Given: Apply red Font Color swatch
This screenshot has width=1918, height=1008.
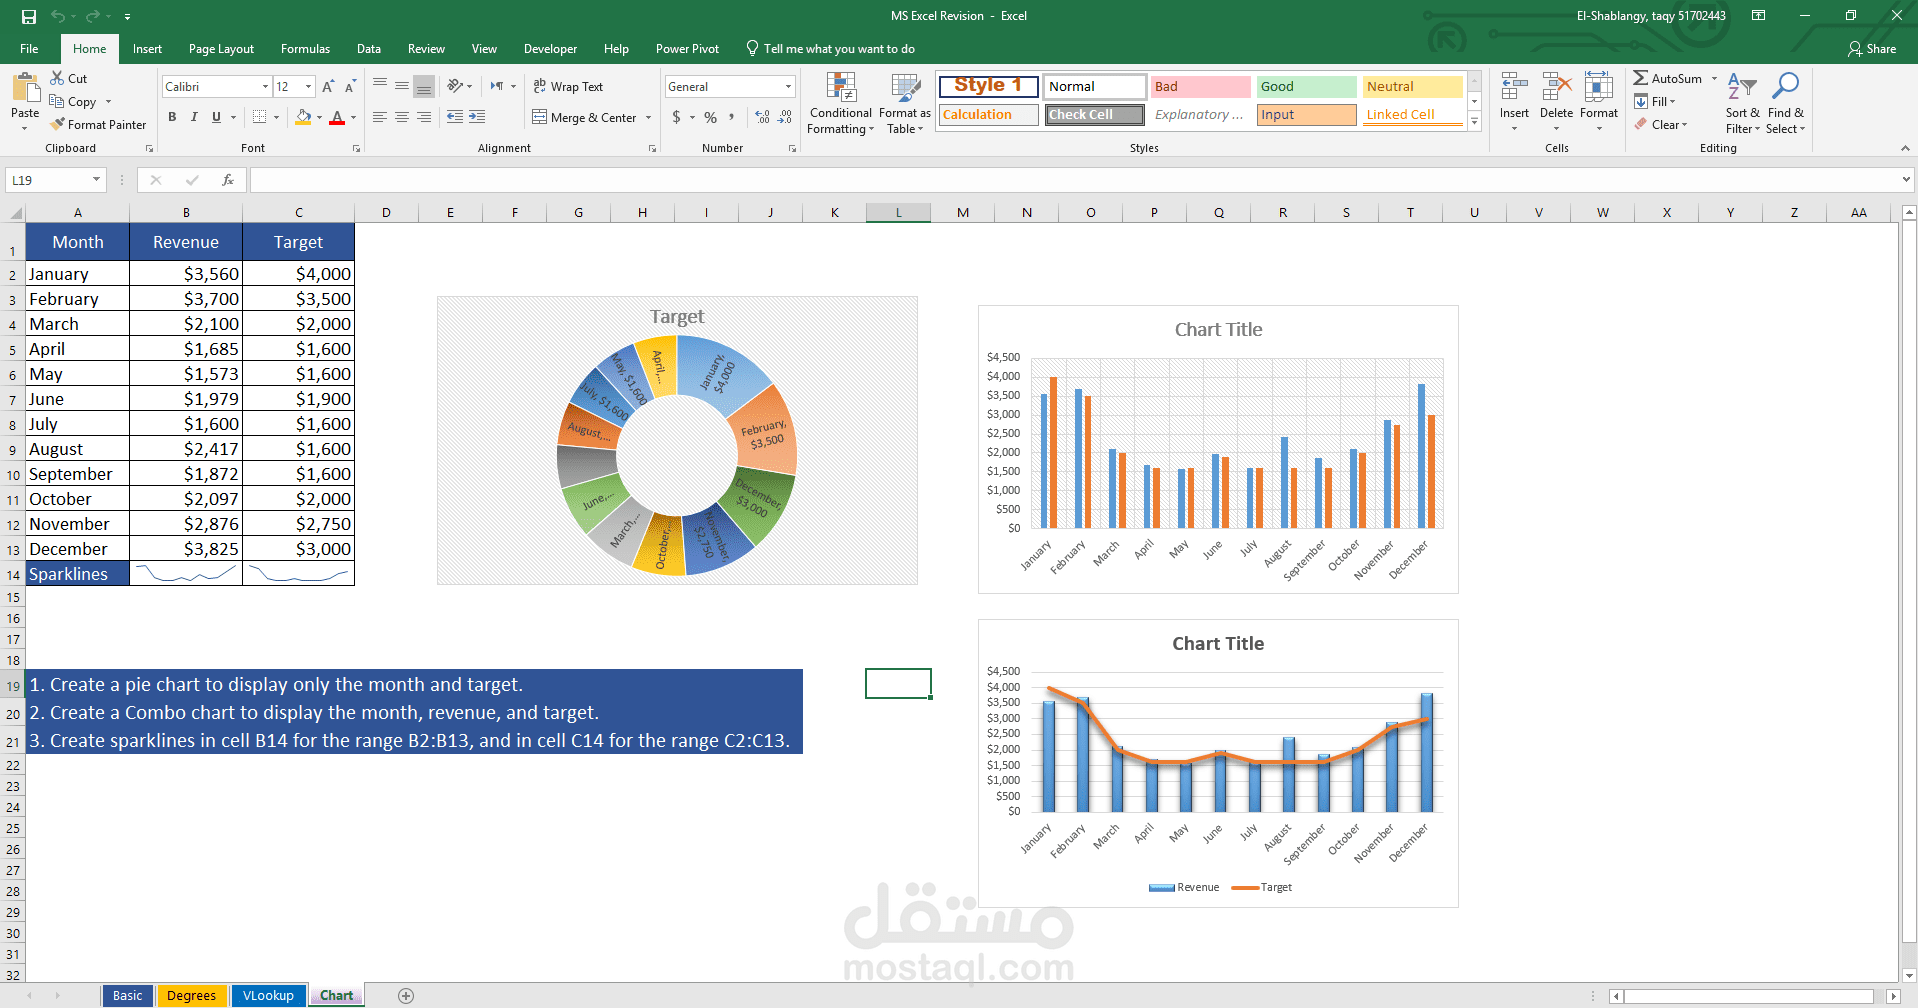Looking at the screenshot, I should tap(337, 117).
